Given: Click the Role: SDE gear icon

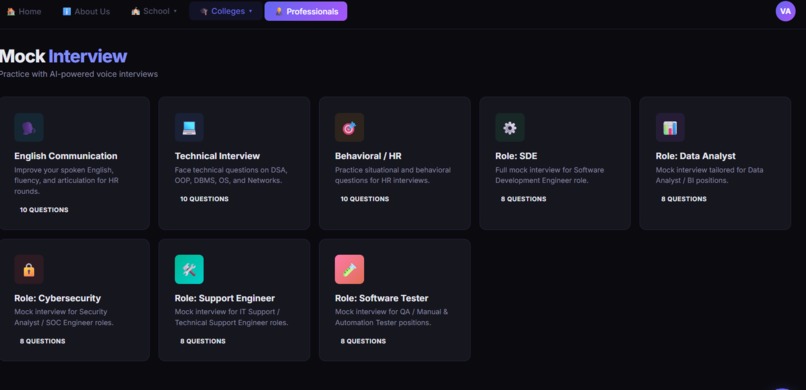Looking at the screenshot, I should click(x=510, y=127).
